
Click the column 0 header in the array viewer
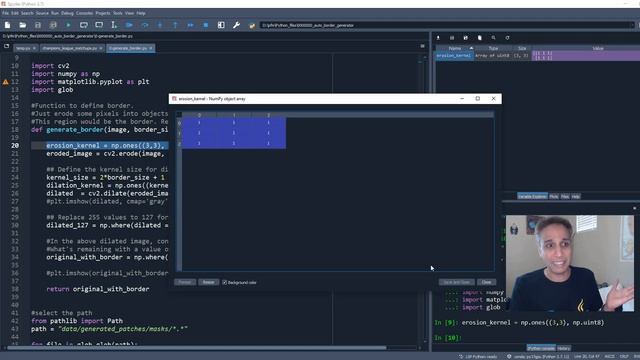199,115
